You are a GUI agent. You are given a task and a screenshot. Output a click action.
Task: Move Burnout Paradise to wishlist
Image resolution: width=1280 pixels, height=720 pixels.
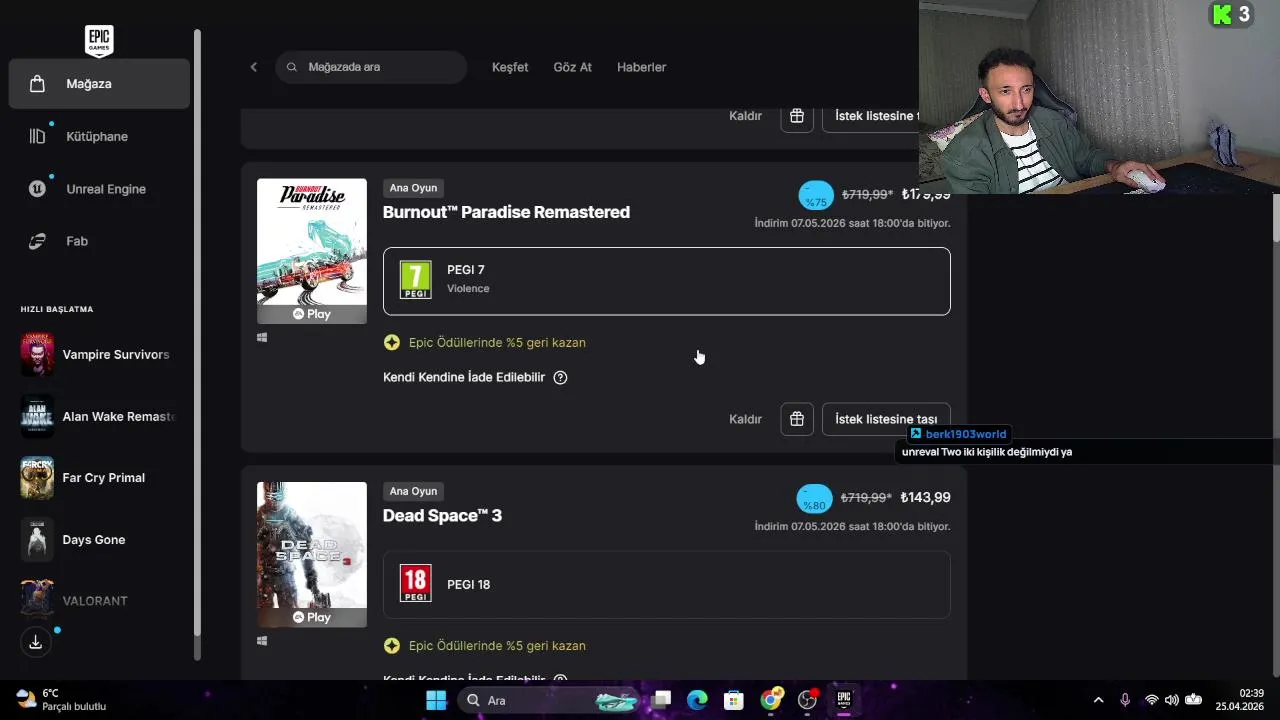tap(886, 419)
